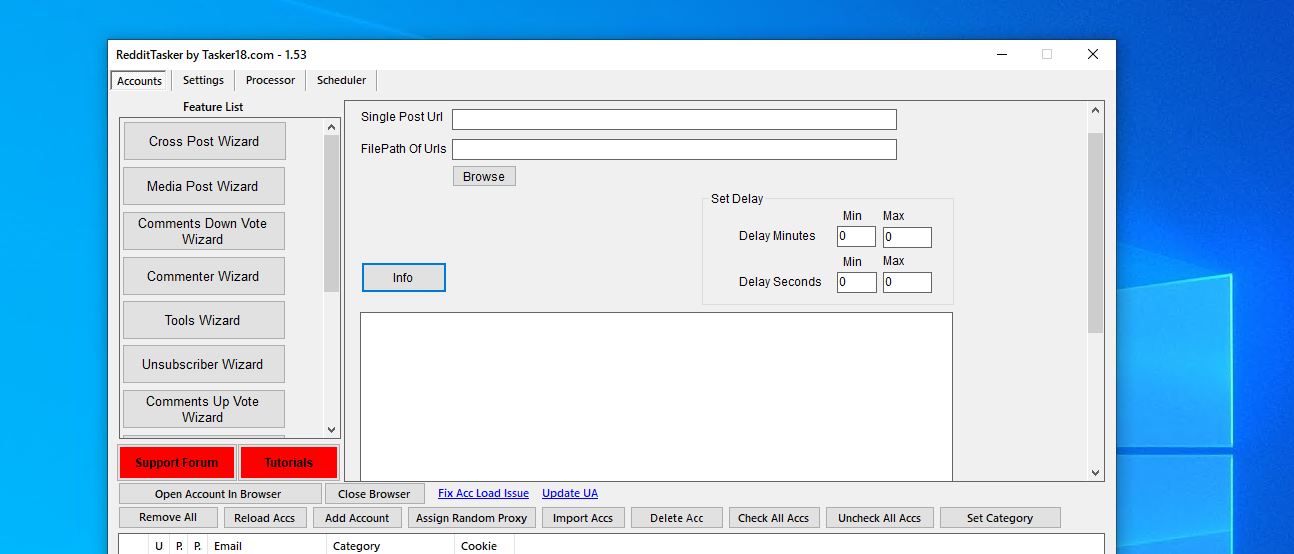Click main panel scroll down arrow
This screenshot has width=1294, height=554.
click(1096, 473)
